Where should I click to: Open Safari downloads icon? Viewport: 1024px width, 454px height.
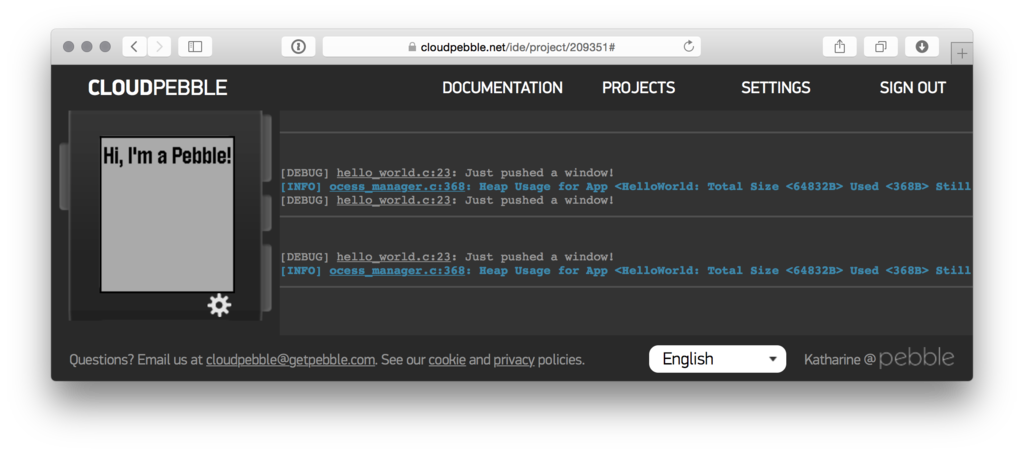point(921,46)
